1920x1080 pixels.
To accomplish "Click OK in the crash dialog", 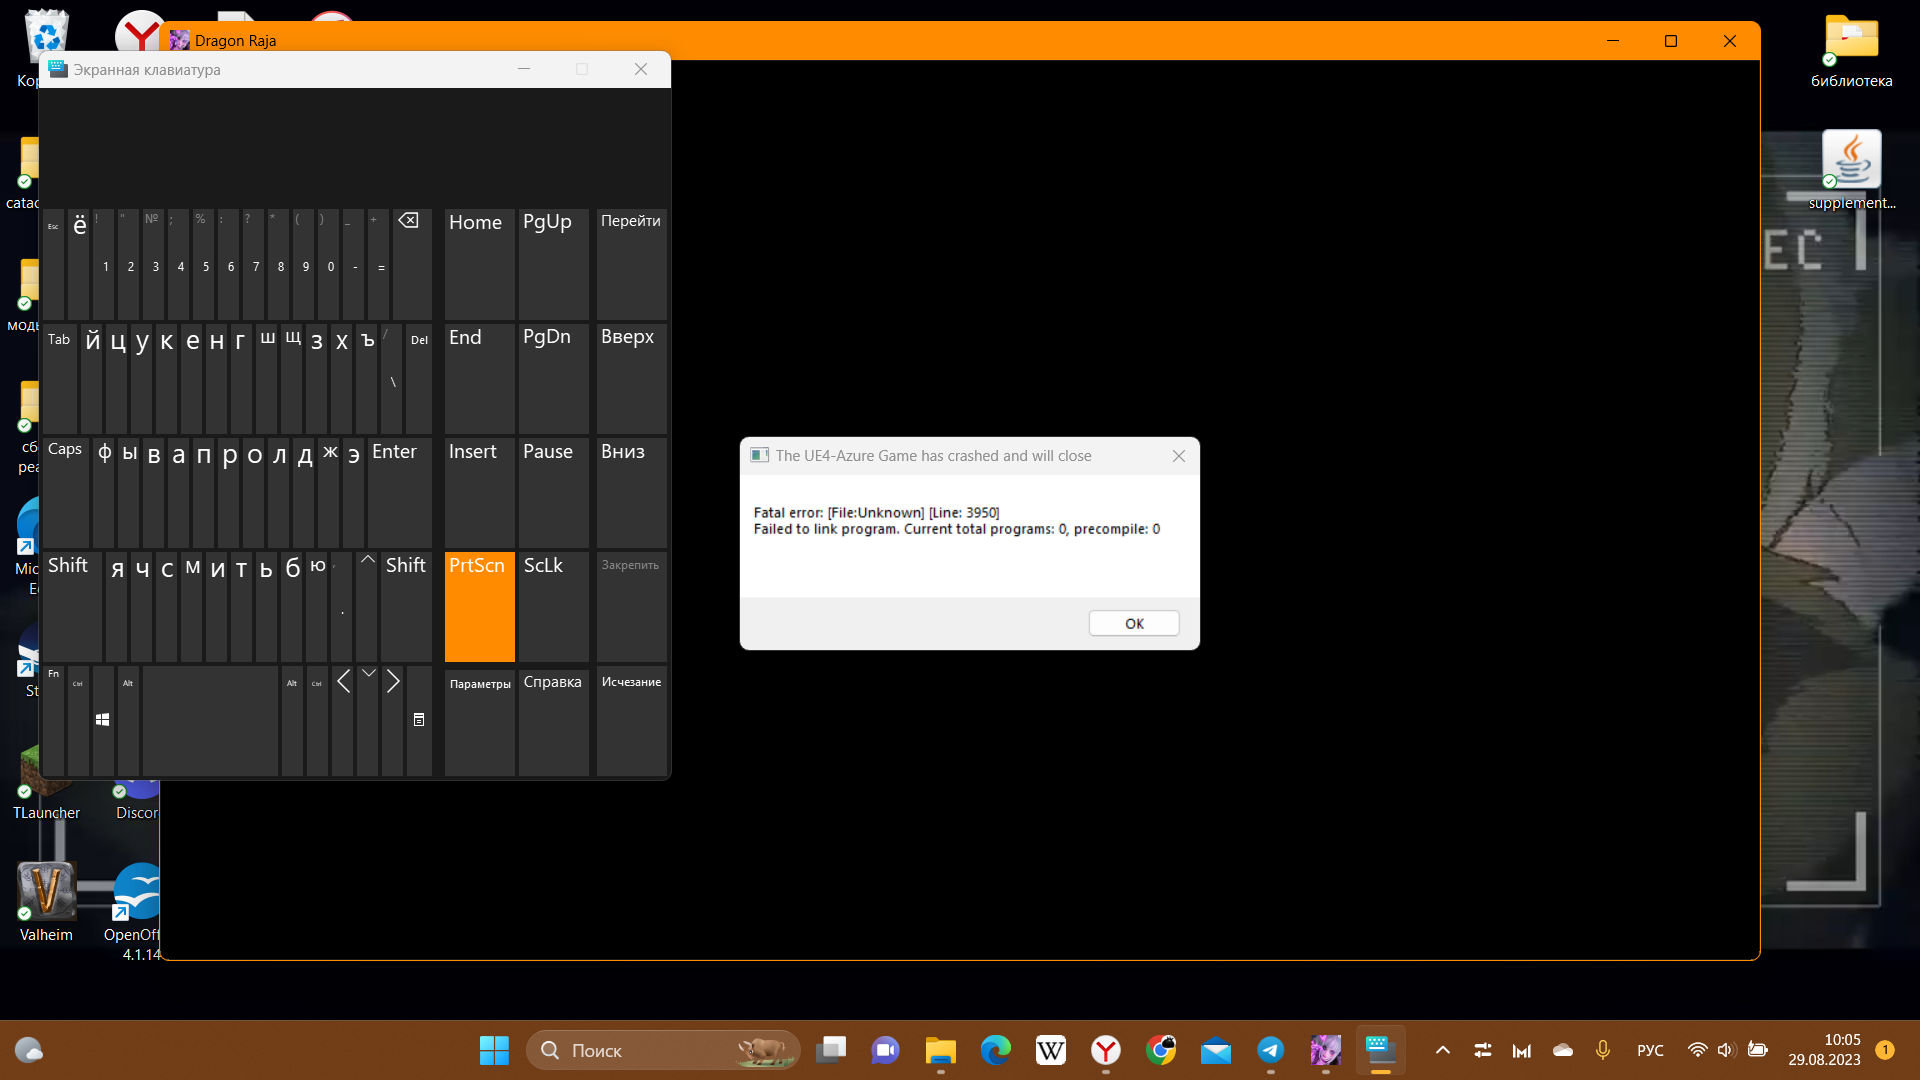I will pyautogui.click(x=1133, y=623).
